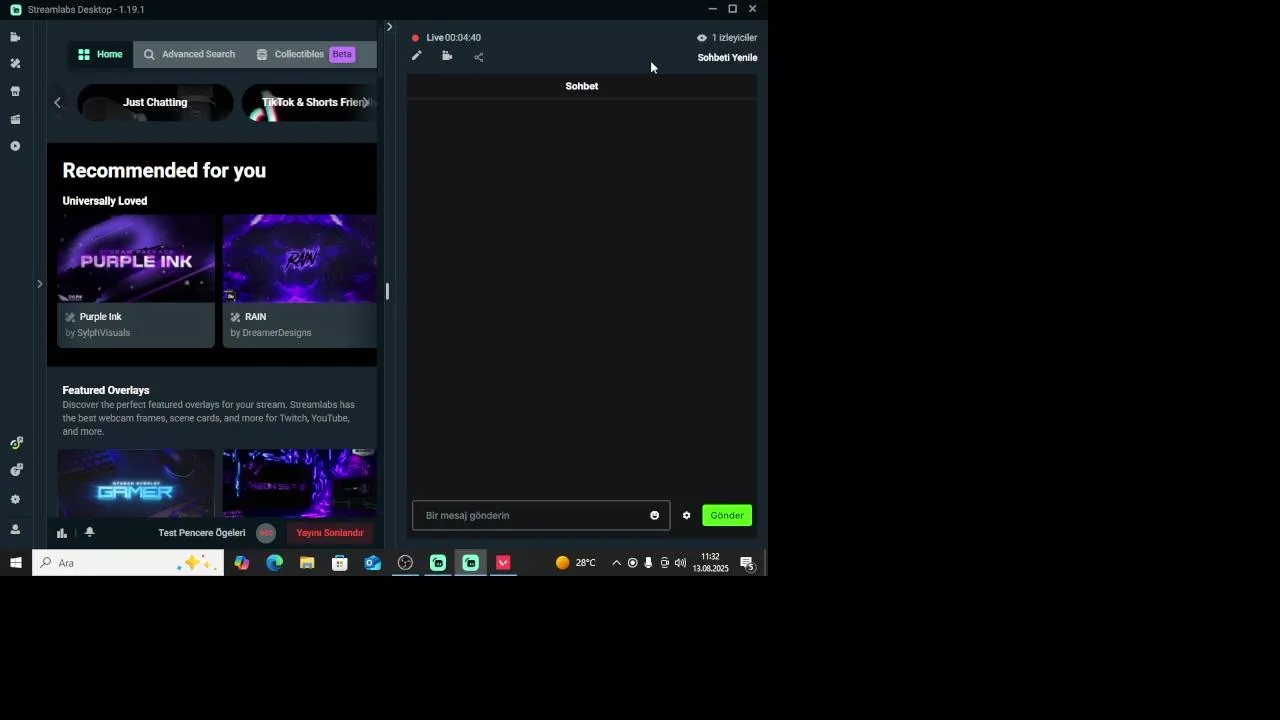
Task: Show previous categories with the left arrow
Action: [57, 102]
